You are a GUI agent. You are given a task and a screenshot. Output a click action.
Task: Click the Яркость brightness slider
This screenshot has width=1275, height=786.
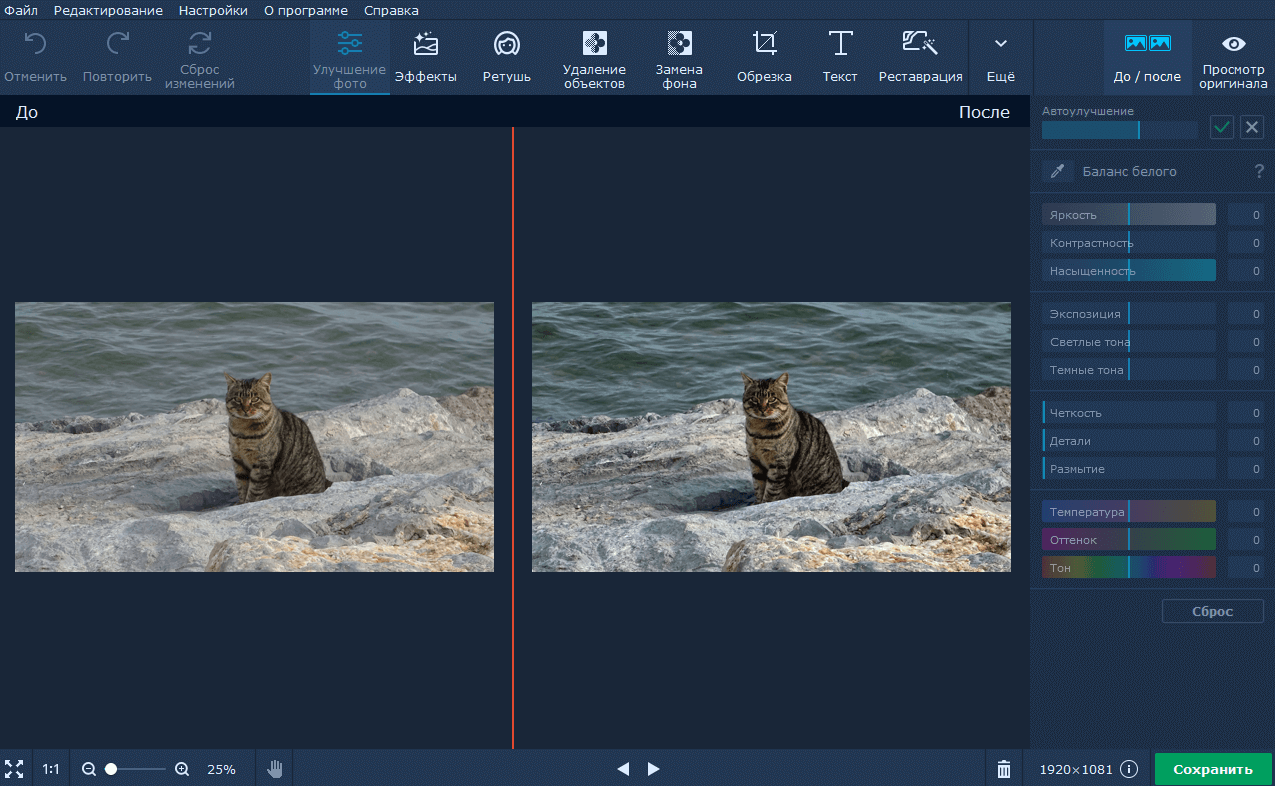pyautogui.click(x=1128, y=215)
